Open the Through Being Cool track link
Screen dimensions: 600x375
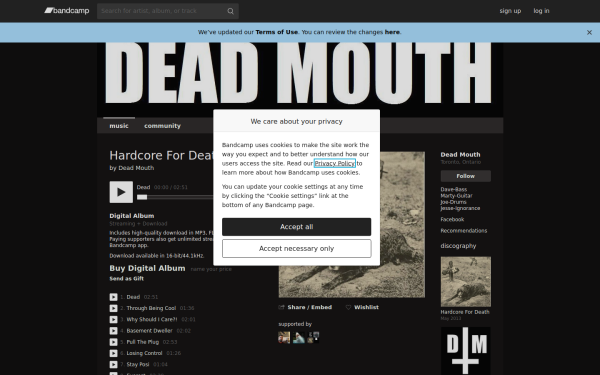151,308
